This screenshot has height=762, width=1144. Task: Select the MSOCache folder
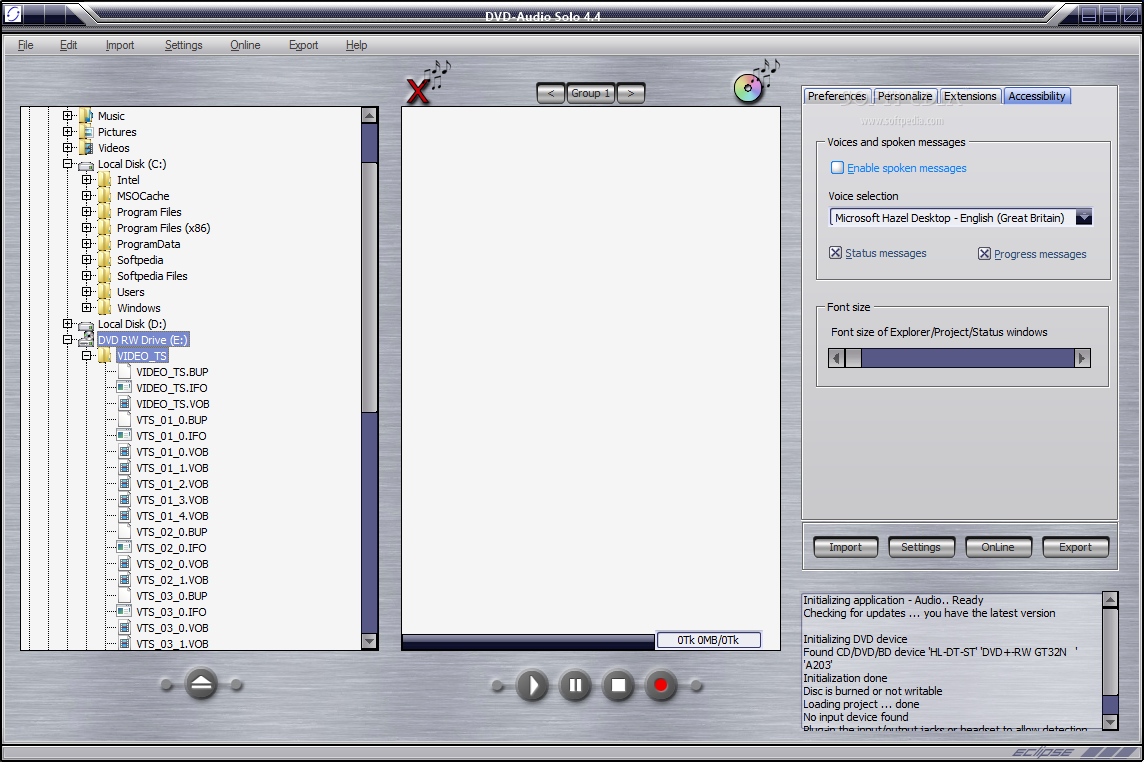pyautogui.click(x=143, y=196)
